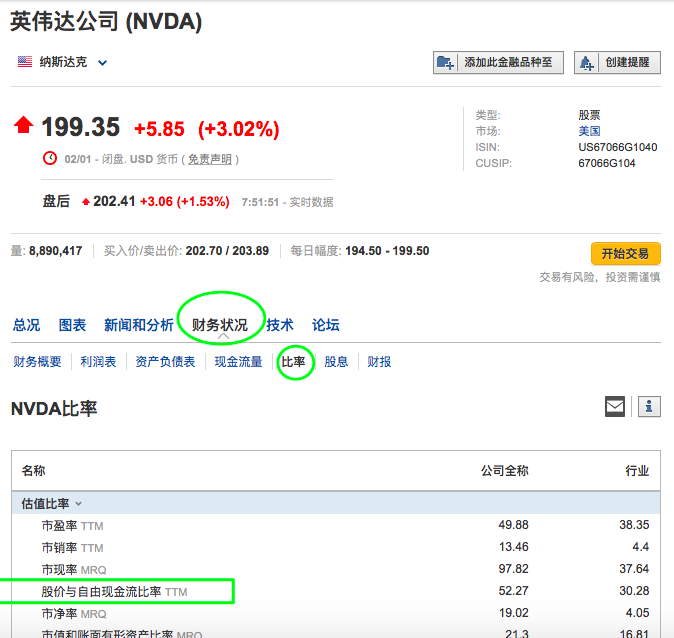Viewport: 674px width, 638px height.
Task: Open the 技术 tab
Action: click(280, 325)
